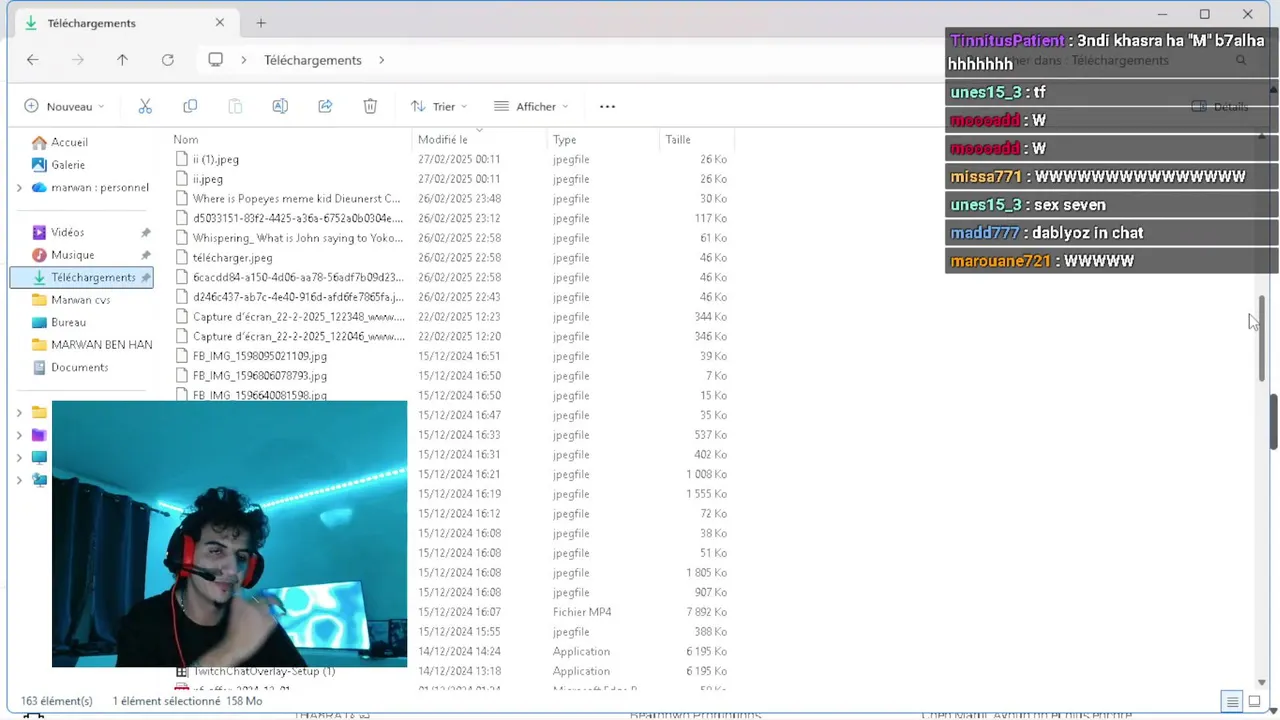Copy the selected item using the toolbar
The height and width of the screenshot is (720, 1280).
pyautogui.click(x=190, y=106)
